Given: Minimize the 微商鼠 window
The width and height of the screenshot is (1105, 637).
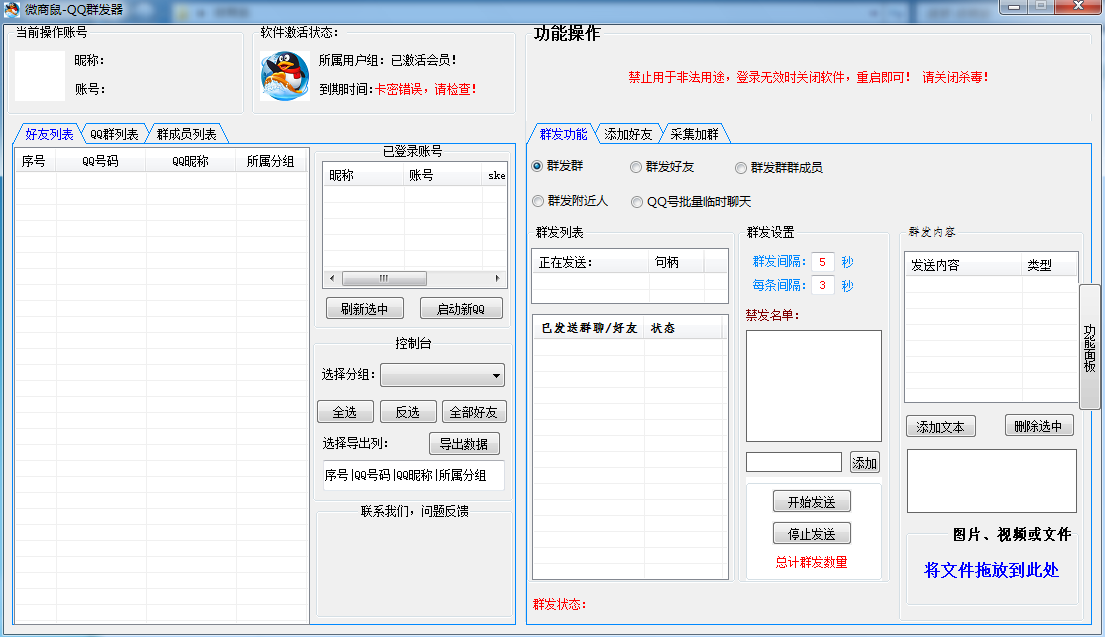Looking at the screenshot, I should point(1014,7).
